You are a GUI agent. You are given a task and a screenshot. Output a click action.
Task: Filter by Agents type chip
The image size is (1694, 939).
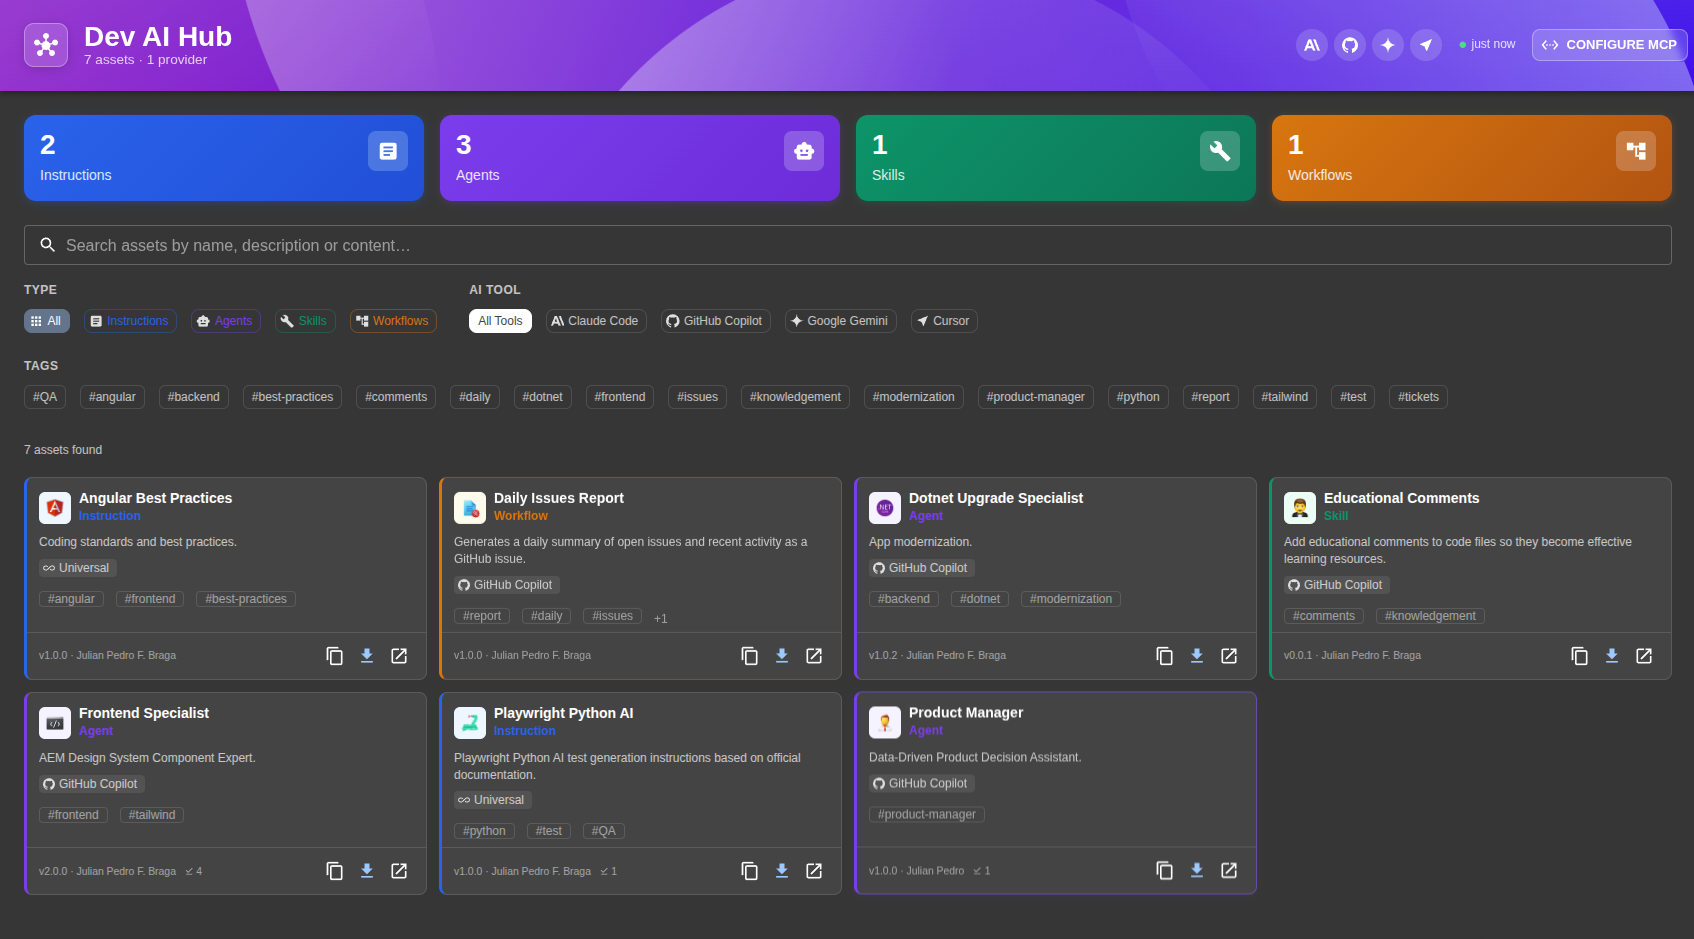[x=225, y=321]
